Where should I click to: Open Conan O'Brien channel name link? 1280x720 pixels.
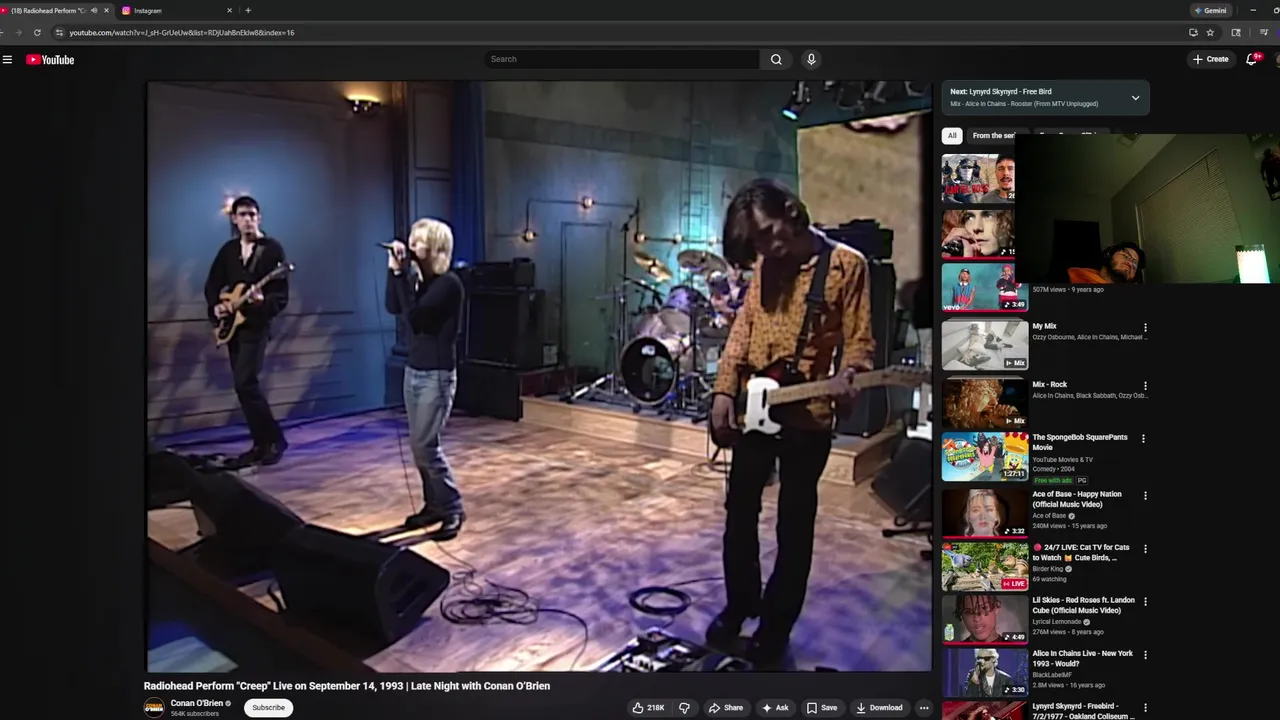coord(197,703)
